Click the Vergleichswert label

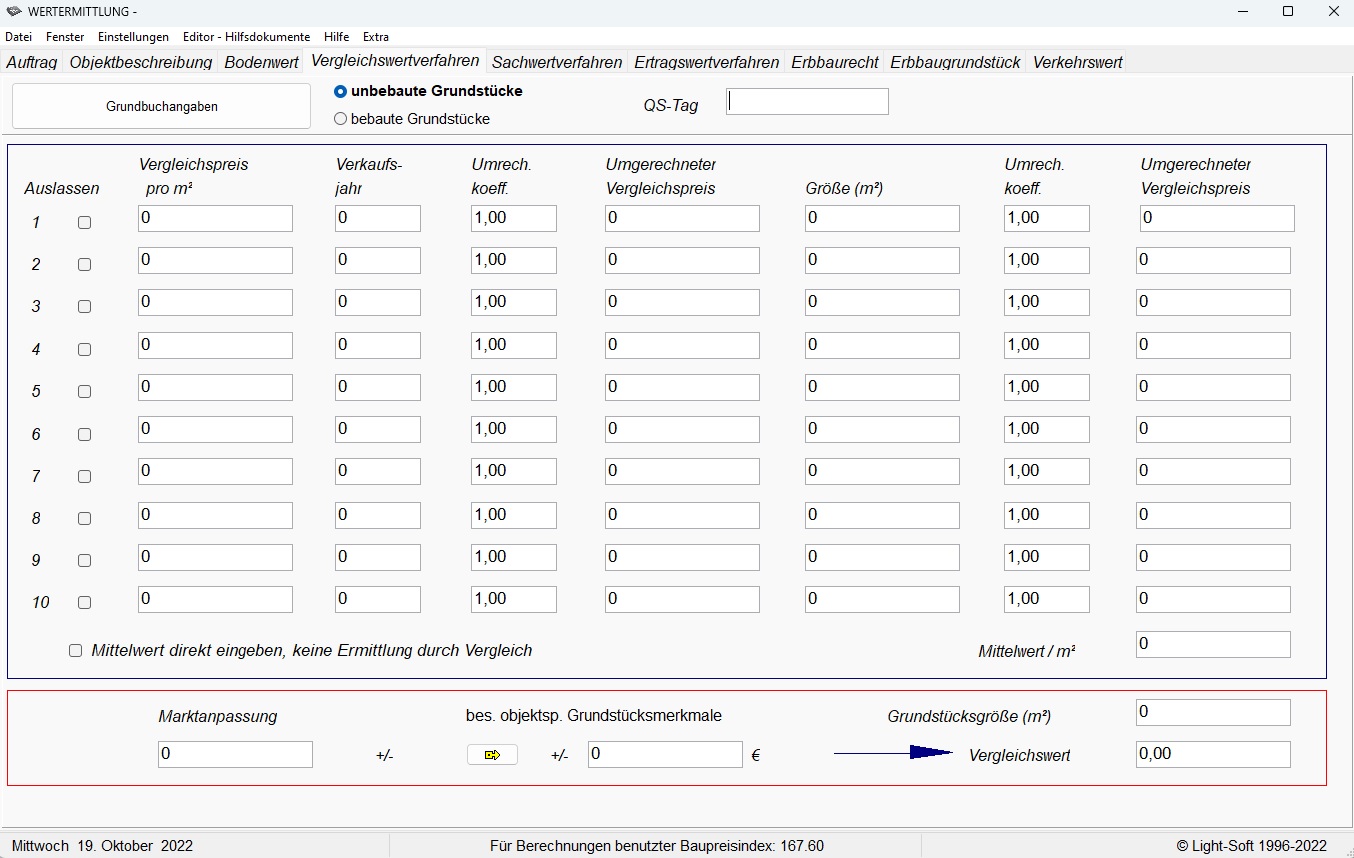1019,756
